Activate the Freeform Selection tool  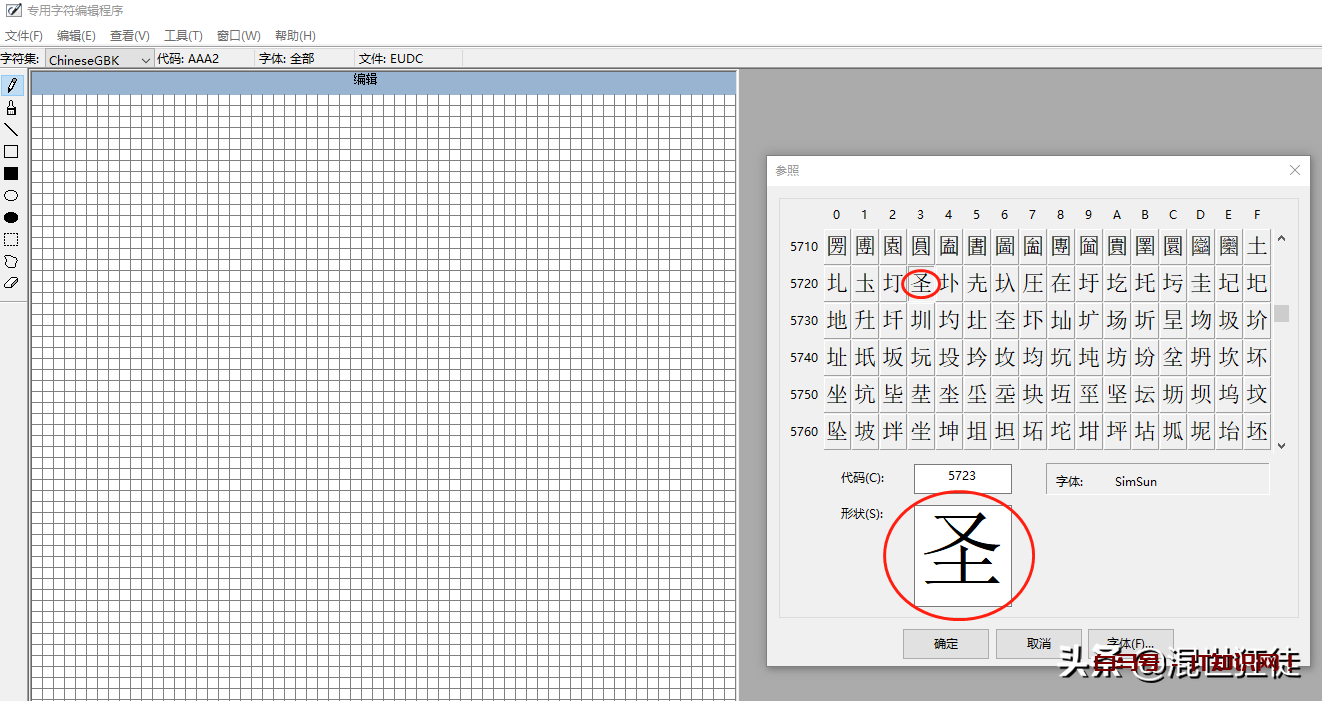(x=12, y=261)
